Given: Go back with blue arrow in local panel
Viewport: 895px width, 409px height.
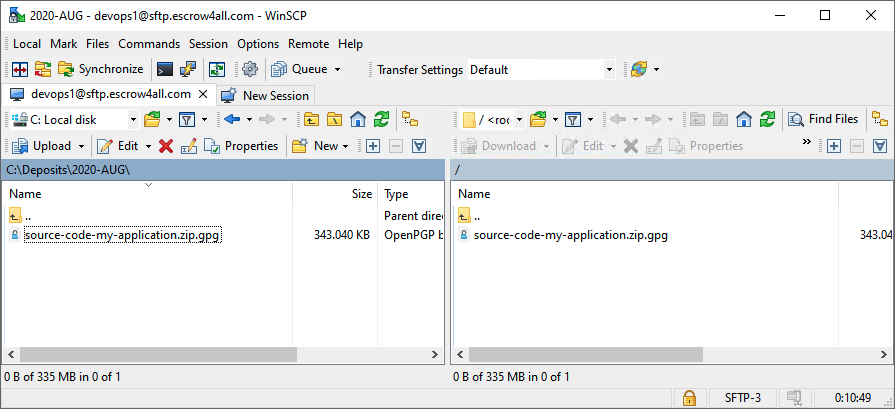Looking at the screenshot, I should (x=232, y=119).
